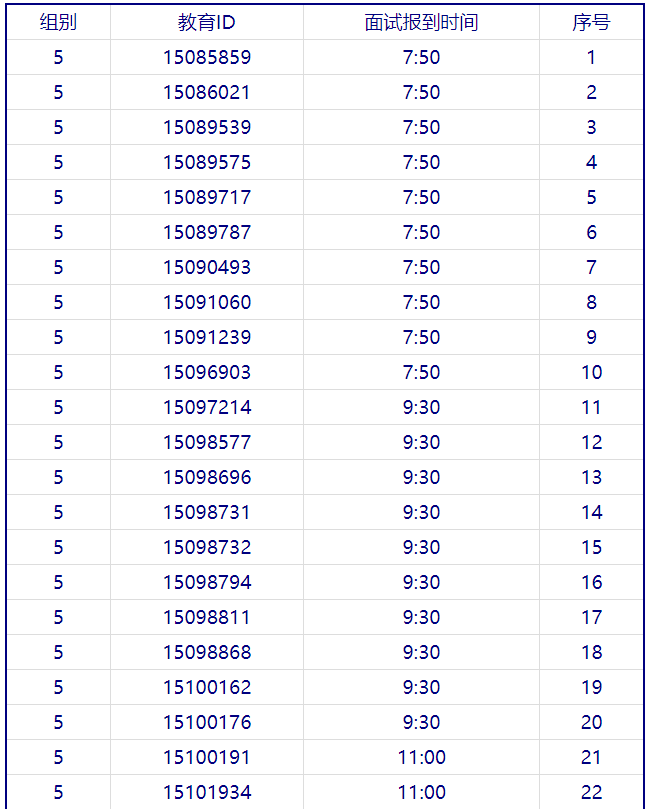The height and width of the screenshot is (809, 646).
Task: Click the 7:50 time for ID 15089717
Action: coord(421,198)
